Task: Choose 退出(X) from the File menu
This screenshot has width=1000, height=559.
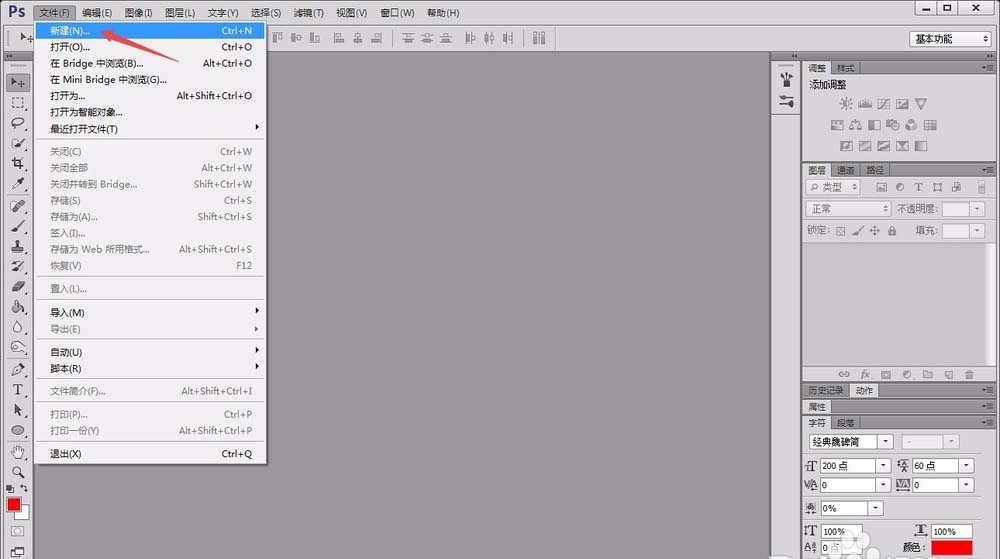Action: click(151, 454)
